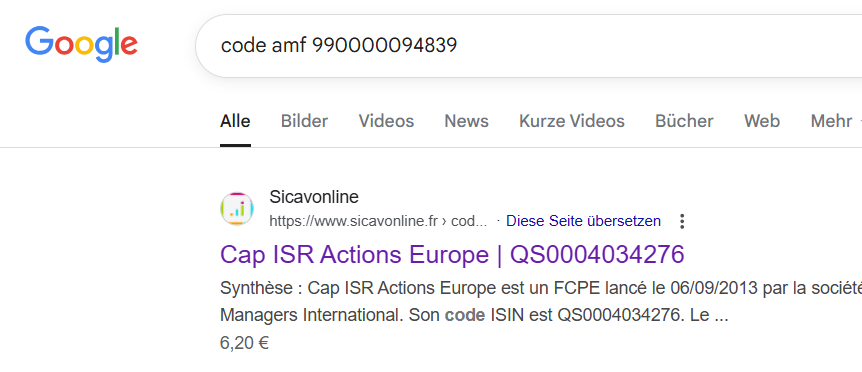862x372 pixels.
Task: Focus the search box containing 'code amf'
Action: coord(528,46)
